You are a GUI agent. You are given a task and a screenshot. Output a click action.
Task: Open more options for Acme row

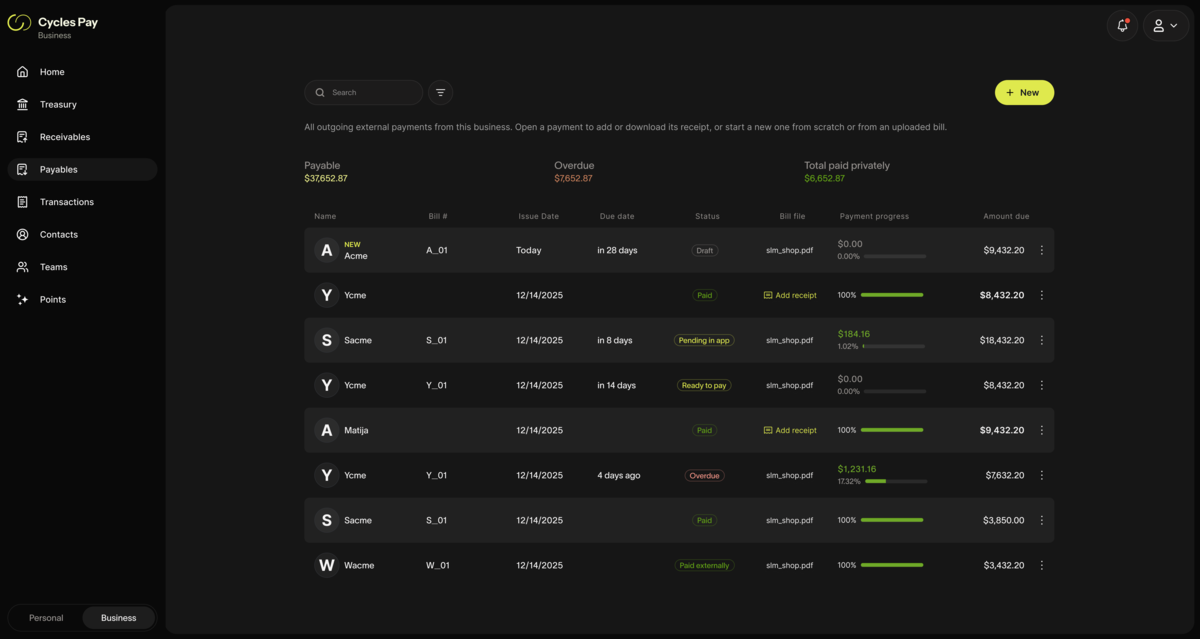[x=1041, y=250]
